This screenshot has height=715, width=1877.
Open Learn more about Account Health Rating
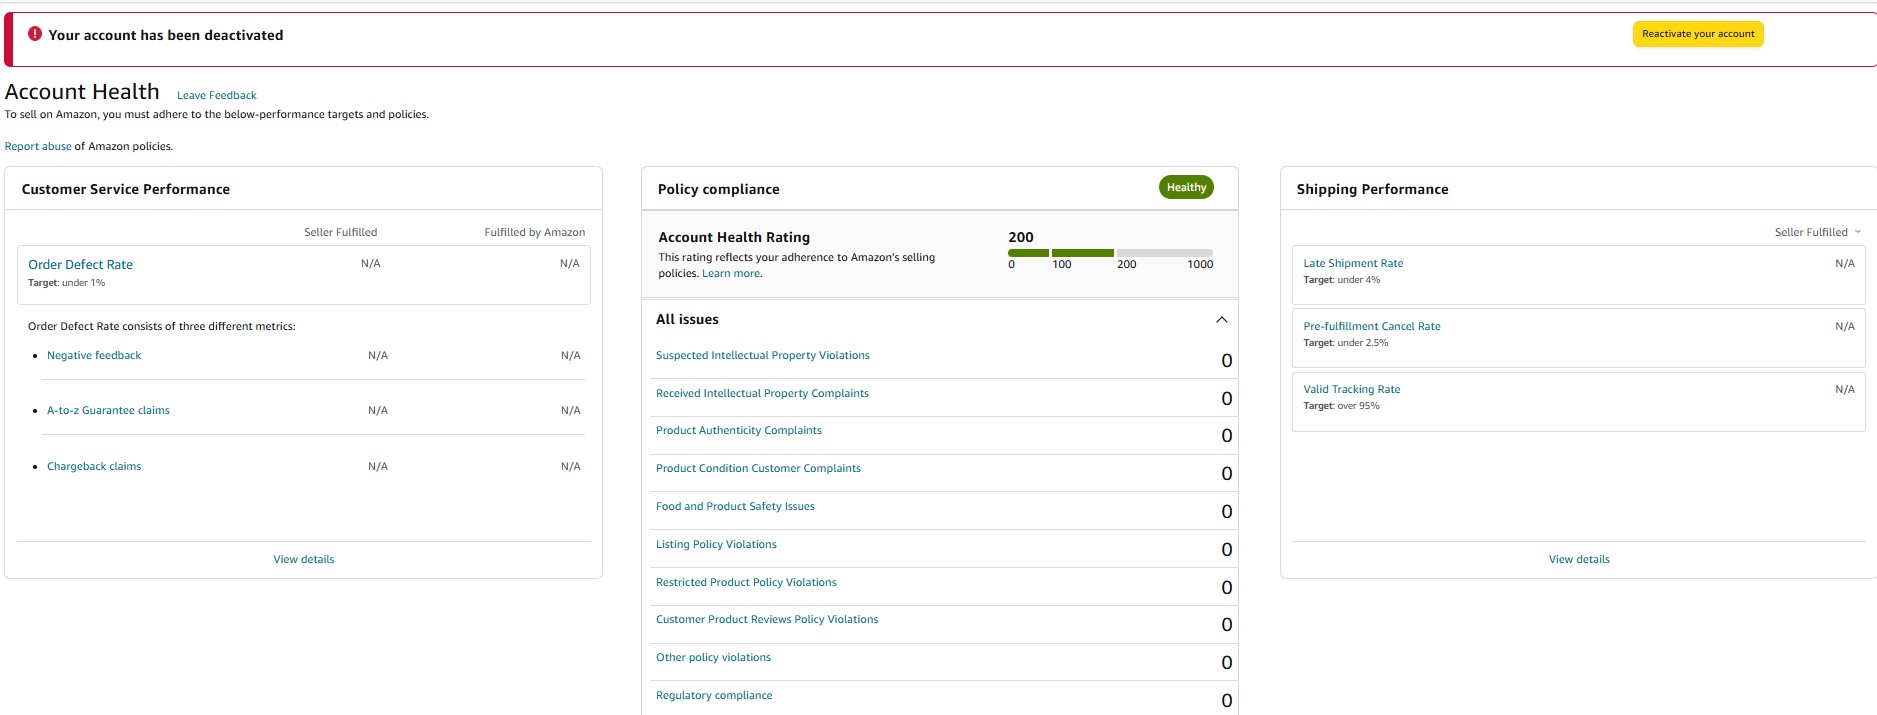point(731,273)
